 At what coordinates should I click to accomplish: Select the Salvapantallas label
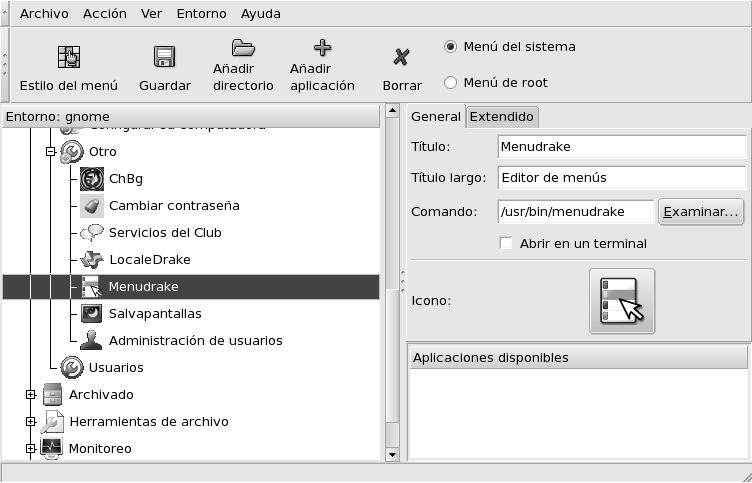point(155,314)
